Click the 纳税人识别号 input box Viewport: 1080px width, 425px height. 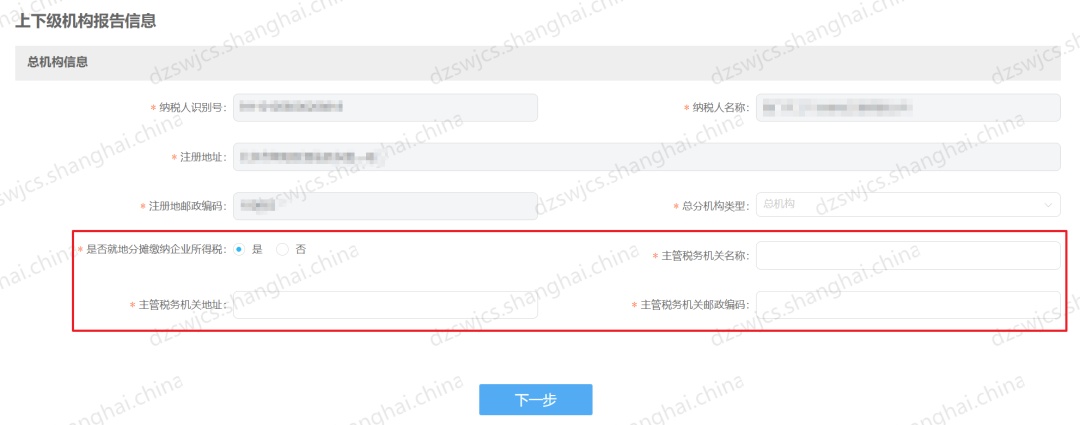coord(385,107)
